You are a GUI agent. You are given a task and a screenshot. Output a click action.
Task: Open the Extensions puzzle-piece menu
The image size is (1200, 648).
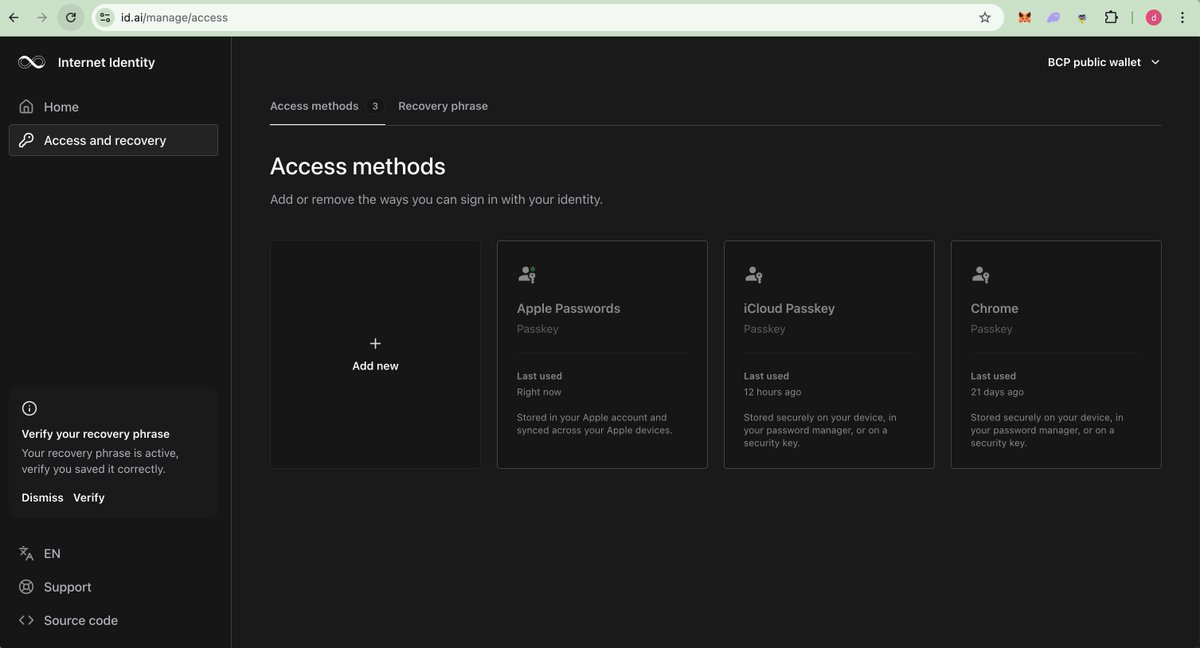[x=1111, y=17]
